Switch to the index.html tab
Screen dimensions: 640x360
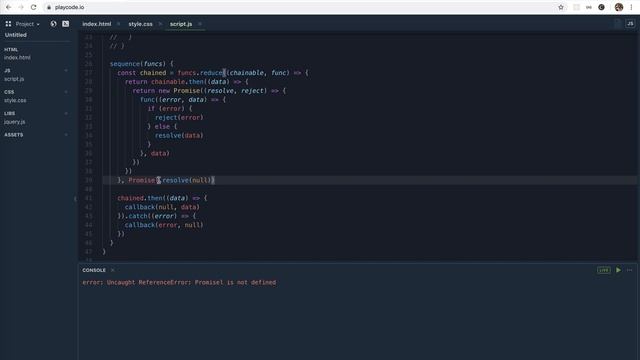(x=97, y=24)
